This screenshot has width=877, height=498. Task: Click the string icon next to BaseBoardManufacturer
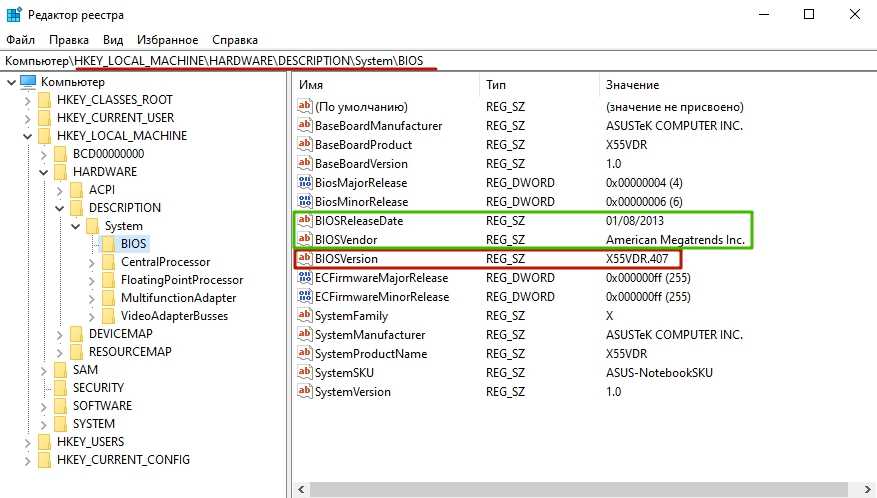(x=305, y=126)
